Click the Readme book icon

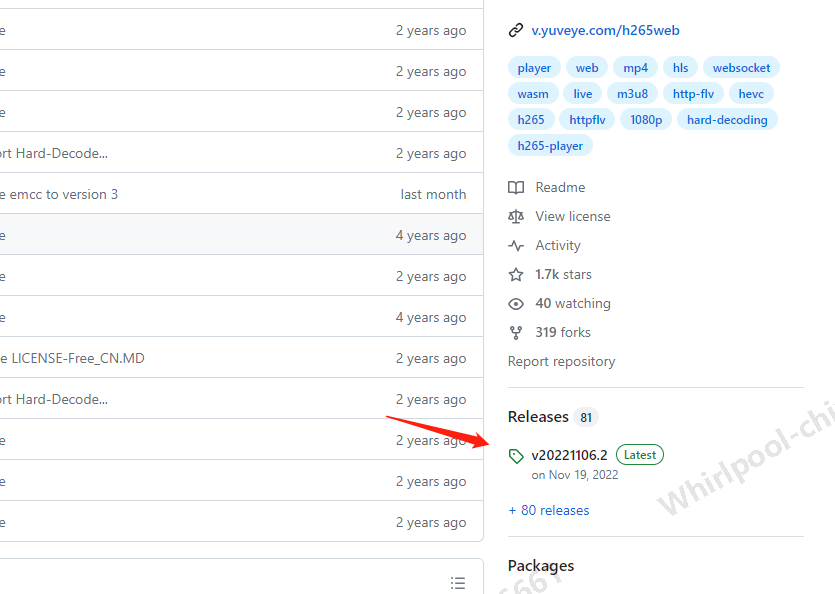coord(515,187)
